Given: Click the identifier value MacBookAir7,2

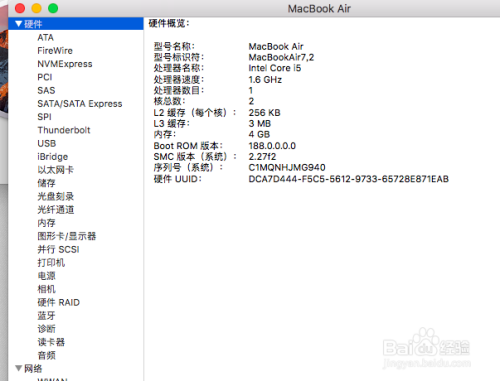Looking at the screenshot, I should pos(281,57).
